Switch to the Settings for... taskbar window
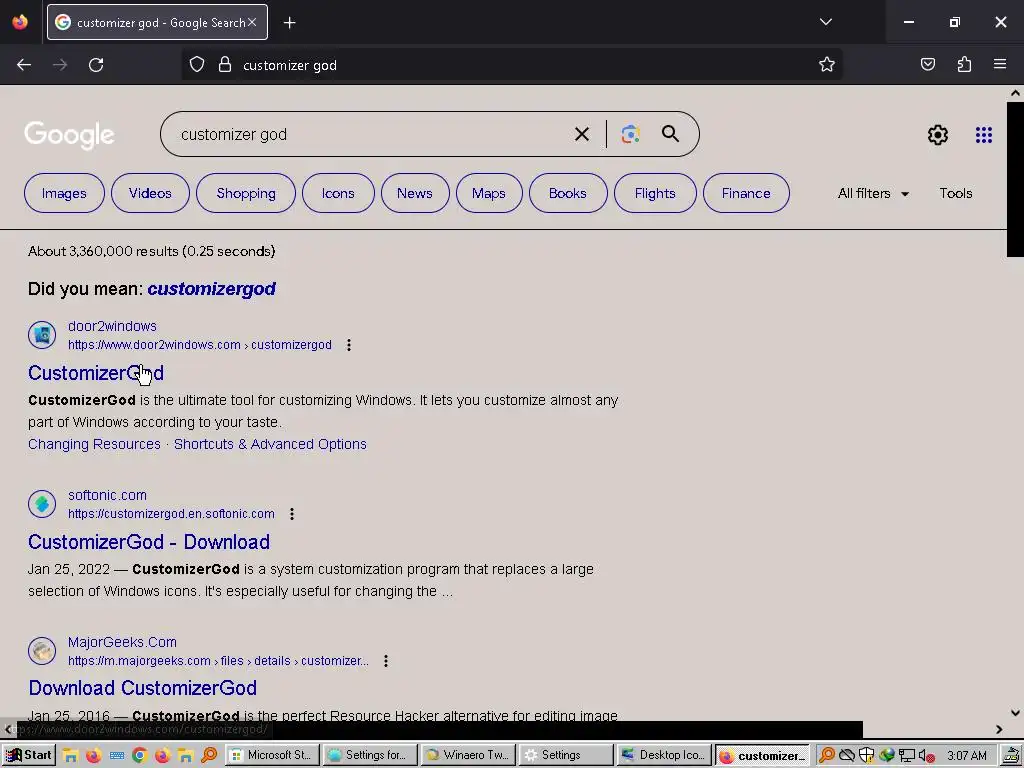 [370, 755]
